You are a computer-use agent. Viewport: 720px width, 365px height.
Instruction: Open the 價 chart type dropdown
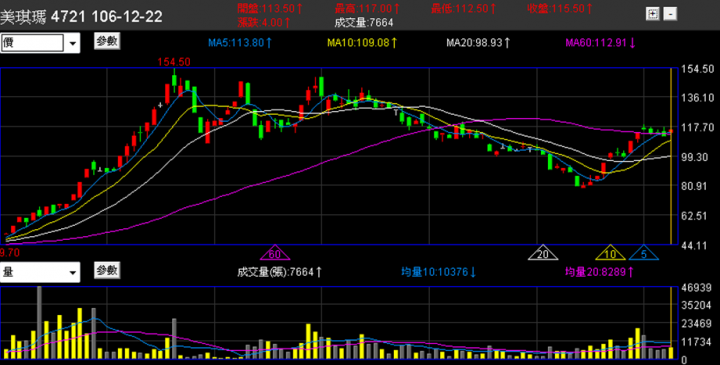click(x=40, y=43)
